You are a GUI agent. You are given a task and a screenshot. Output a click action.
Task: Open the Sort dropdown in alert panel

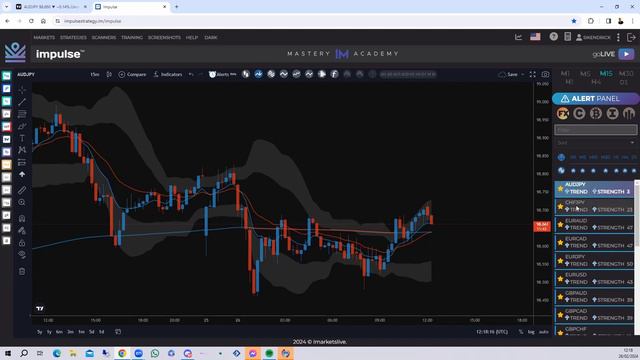595,143
